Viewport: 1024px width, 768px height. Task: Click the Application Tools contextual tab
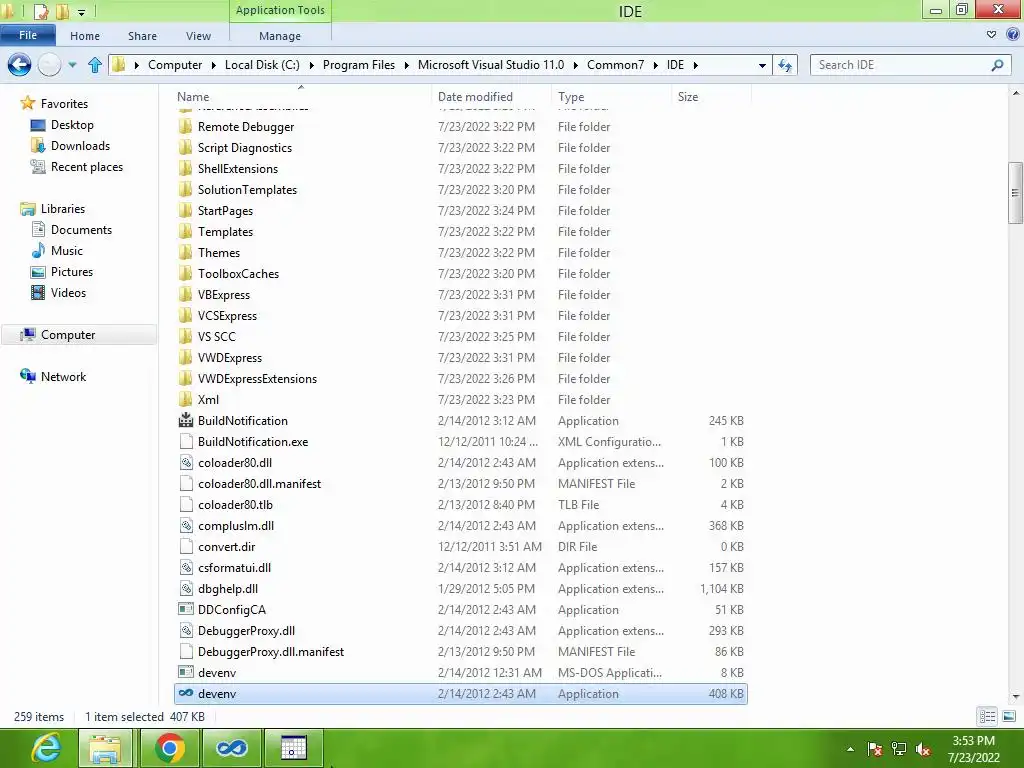point(280,10)
